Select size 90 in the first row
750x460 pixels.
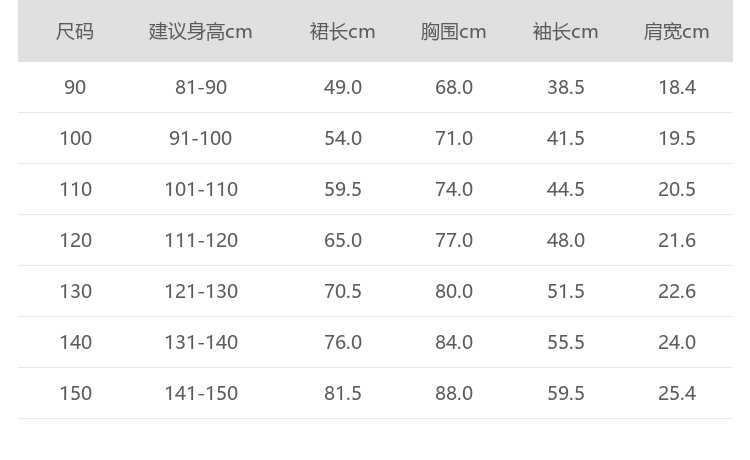(75, 87)
